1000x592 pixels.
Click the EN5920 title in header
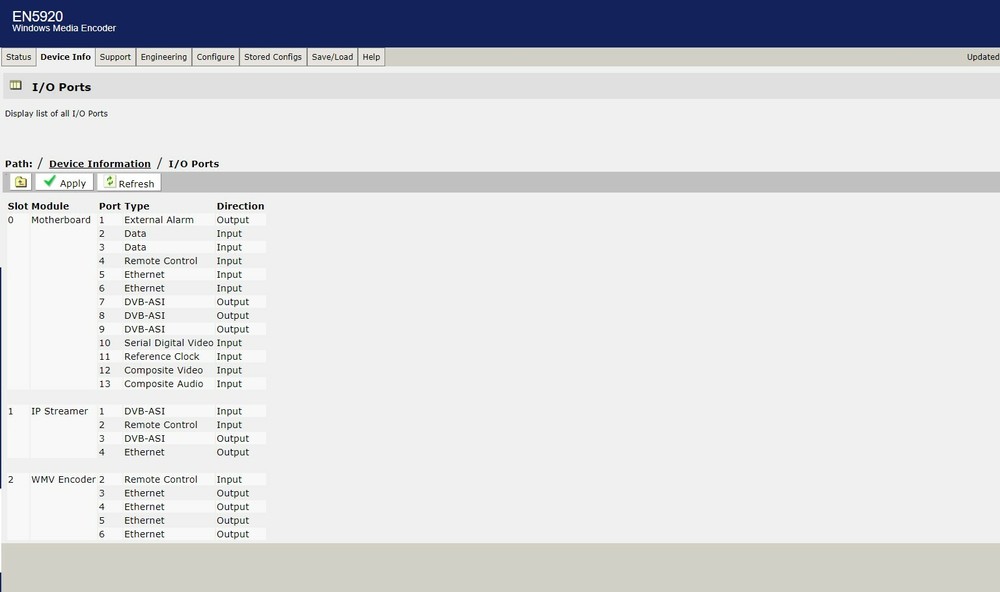pos(38,16)
